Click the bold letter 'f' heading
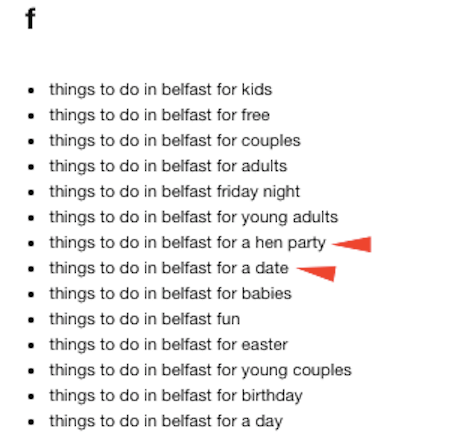The height and width of the screenshot is (444, 458). (30, 18)
